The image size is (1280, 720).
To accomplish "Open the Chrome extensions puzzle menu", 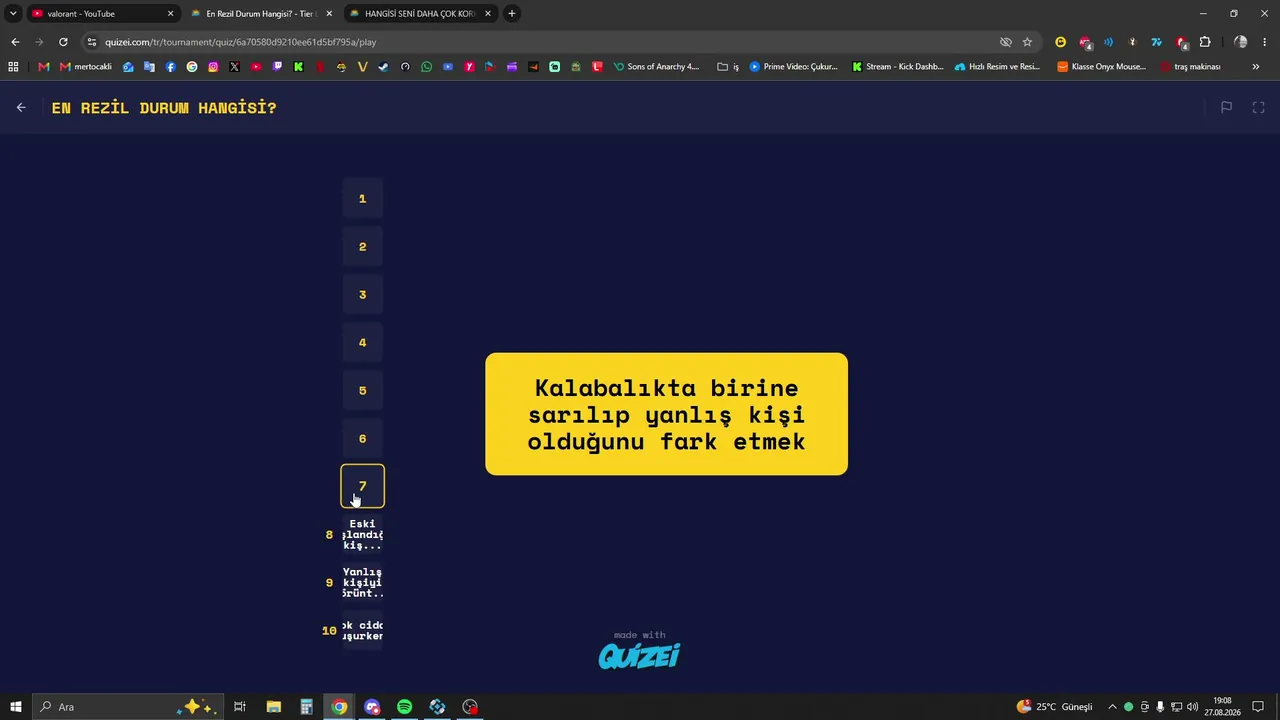I will (x=1205, y=42).
